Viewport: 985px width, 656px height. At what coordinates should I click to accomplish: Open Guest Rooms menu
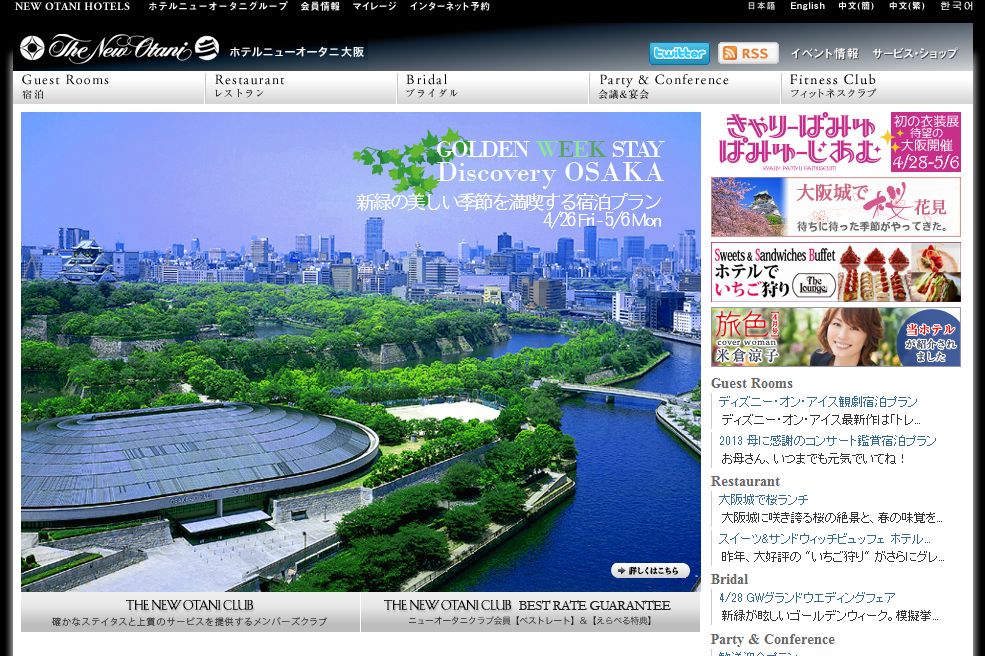pos(109,87)
